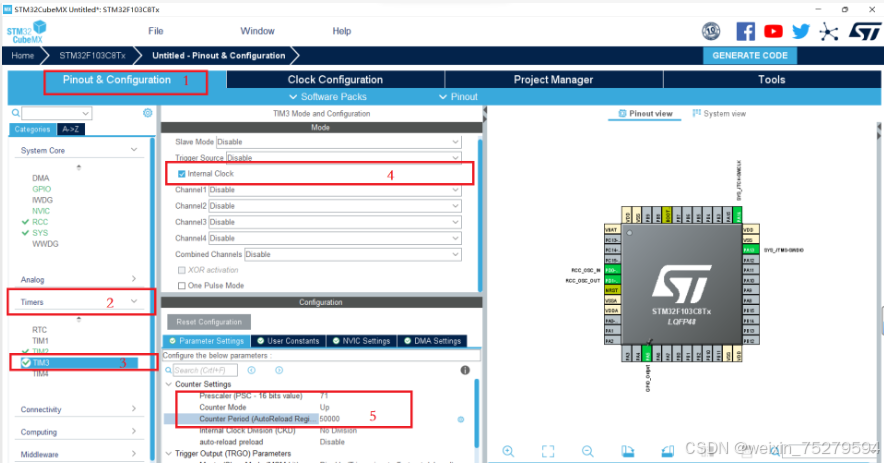Click the STM32CubeMX logo
The width and height of the screenshot is (884, 463).
pyautogui.click(x=26, y=32)
